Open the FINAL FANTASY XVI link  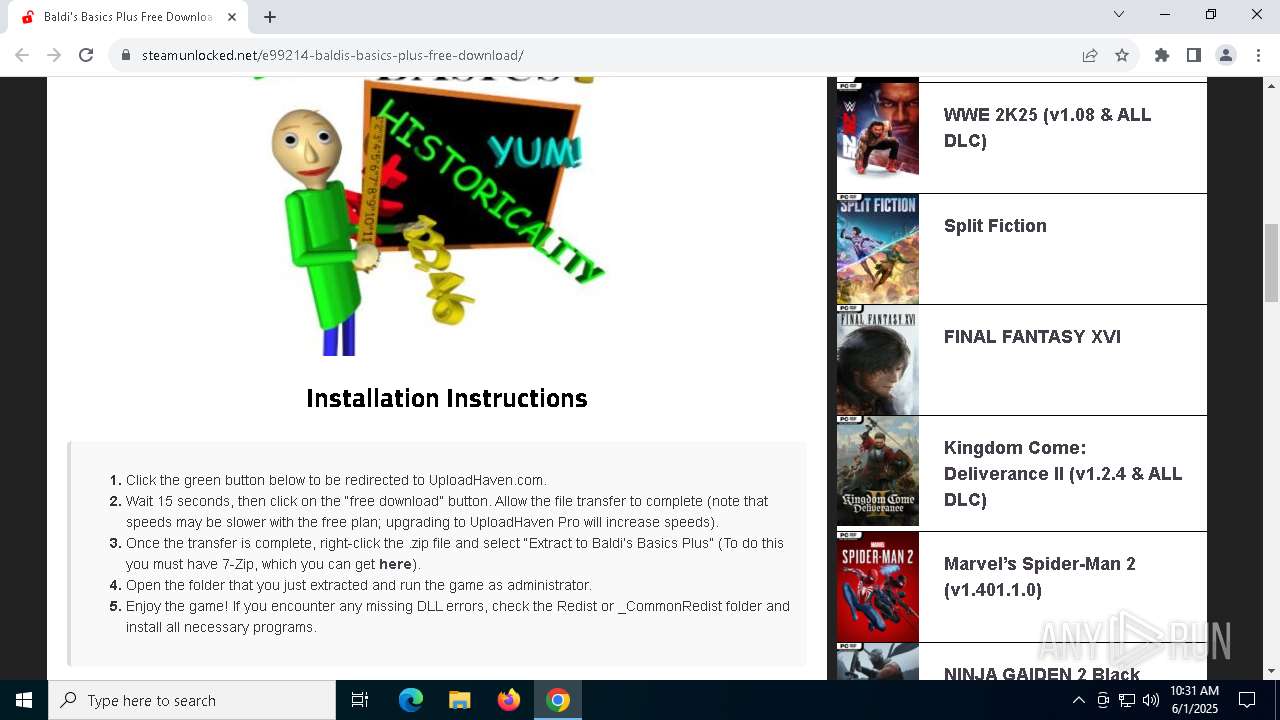(1032, 337)
